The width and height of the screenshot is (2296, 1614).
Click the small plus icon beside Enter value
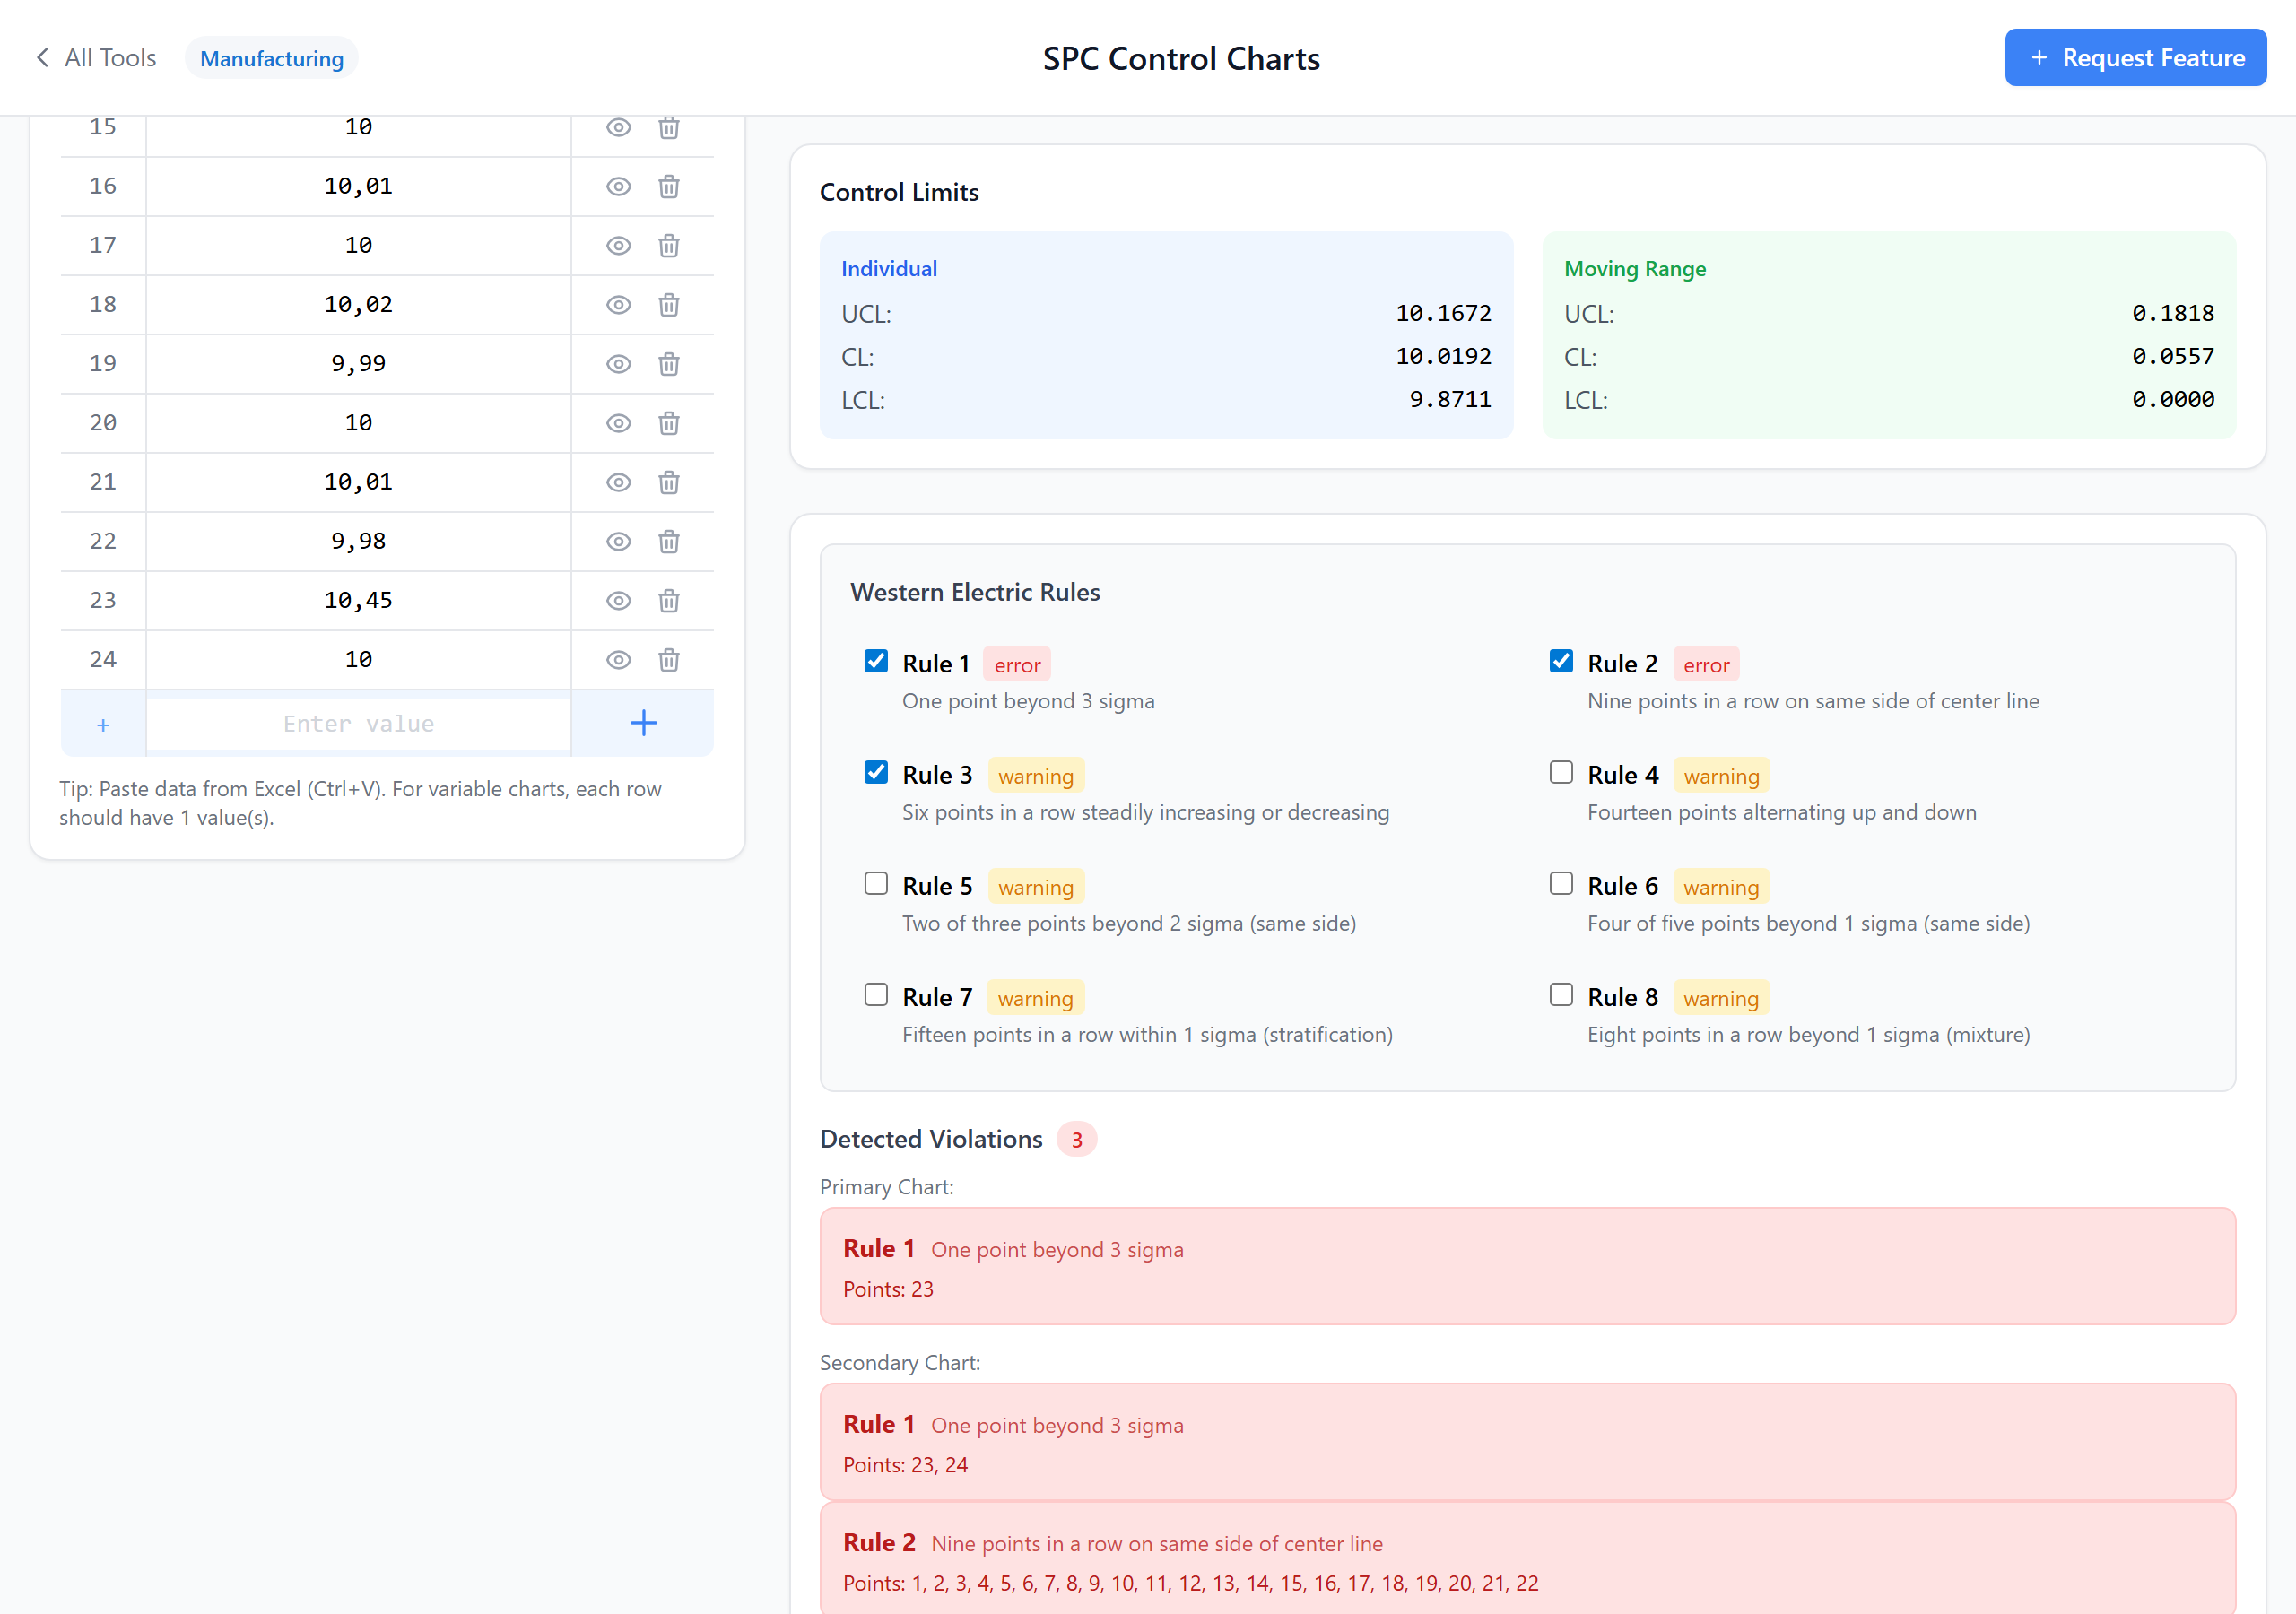[102, 723]
